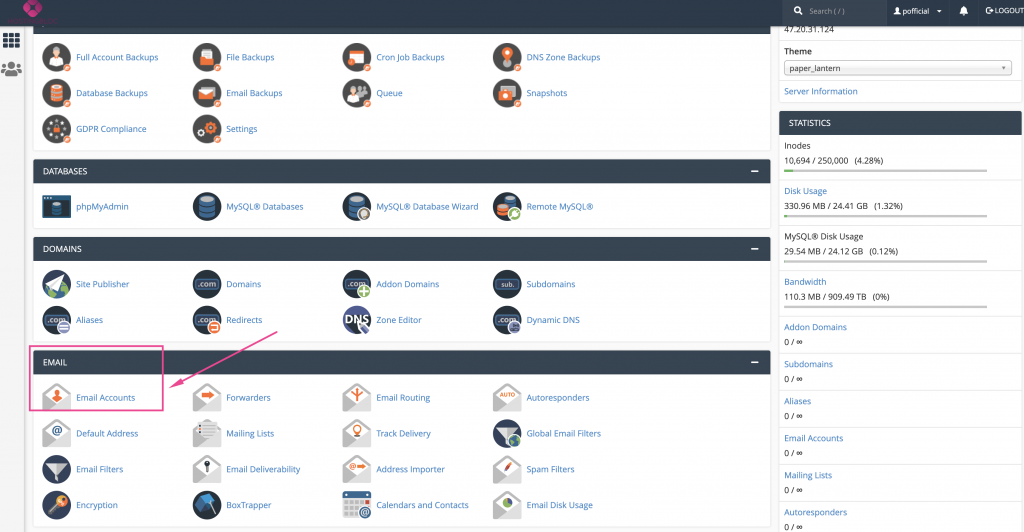Click the notifications bell icon

click(963, 11)
